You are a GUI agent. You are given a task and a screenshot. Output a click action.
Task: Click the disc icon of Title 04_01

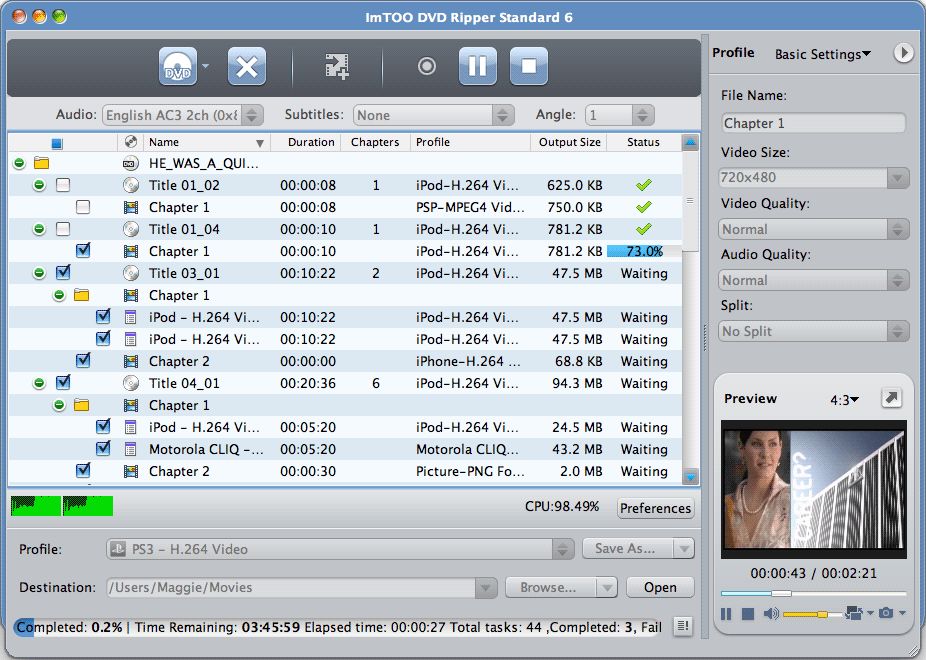click(131, 383)
